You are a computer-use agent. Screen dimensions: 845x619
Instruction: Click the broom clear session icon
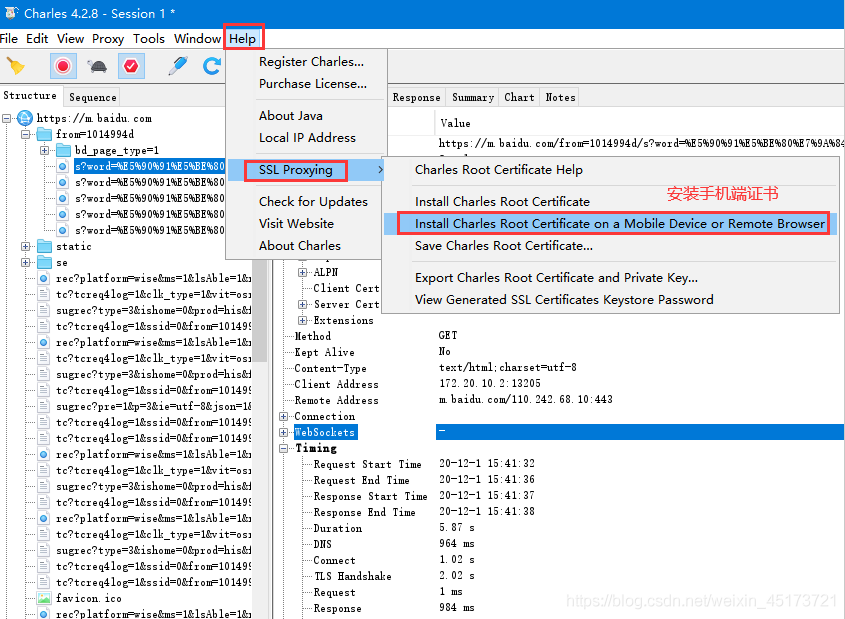click(15, 66)
